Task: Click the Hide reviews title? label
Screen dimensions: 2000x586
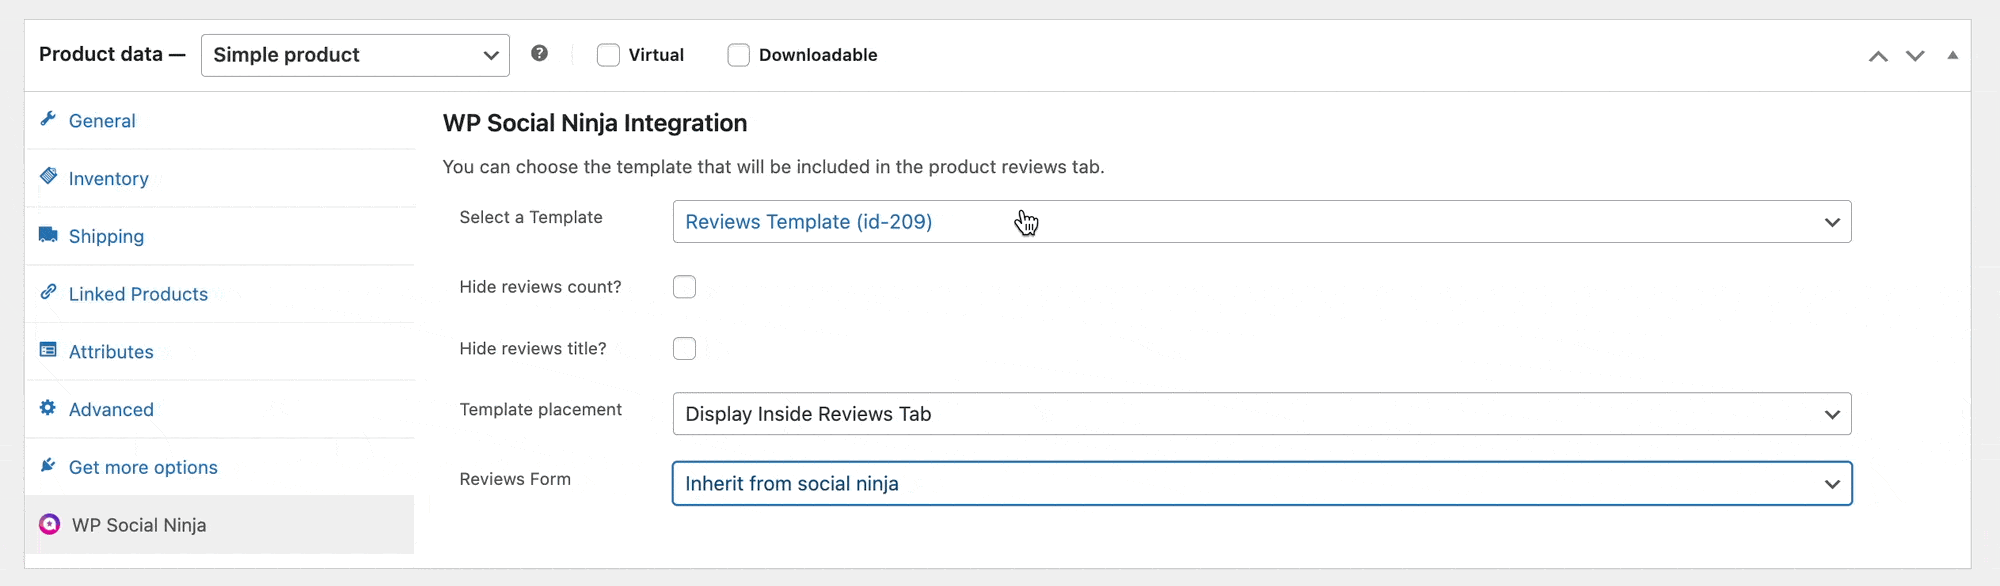Action: pyautogui.click(x=533, y=349)
